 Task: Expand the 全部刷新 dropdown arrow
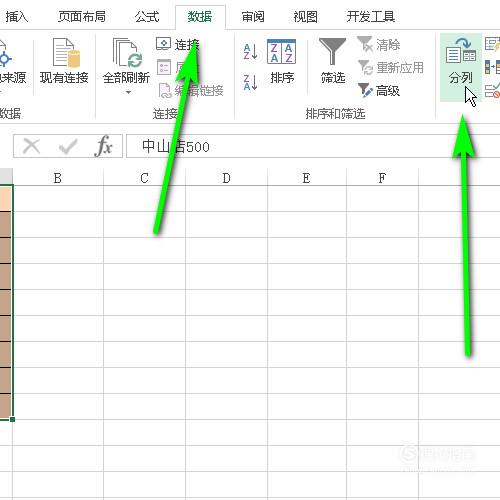(128, 92)
